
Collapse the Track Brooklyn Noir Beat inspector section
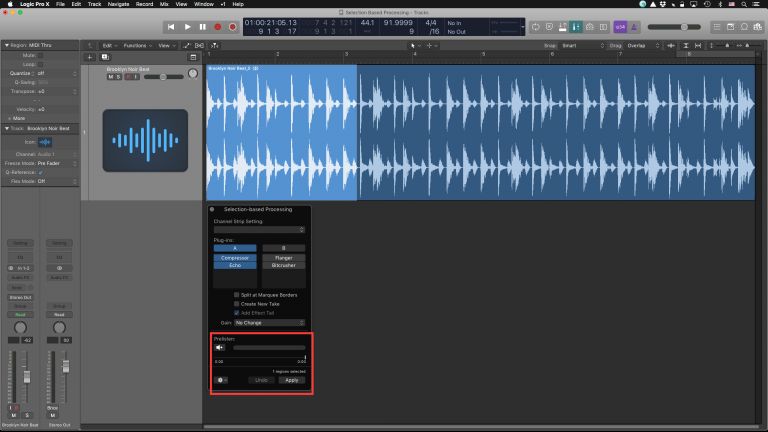7,128
